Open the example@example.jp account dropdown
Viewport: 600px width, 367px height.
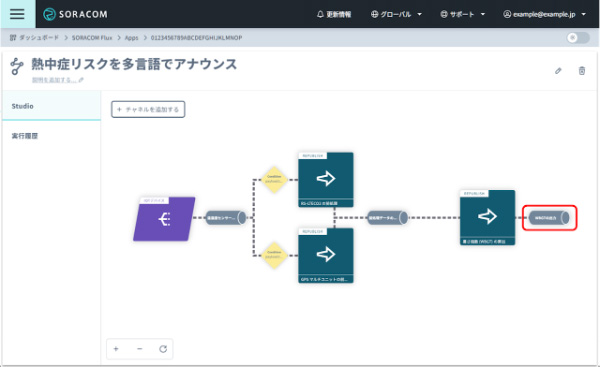pos(544,14)
